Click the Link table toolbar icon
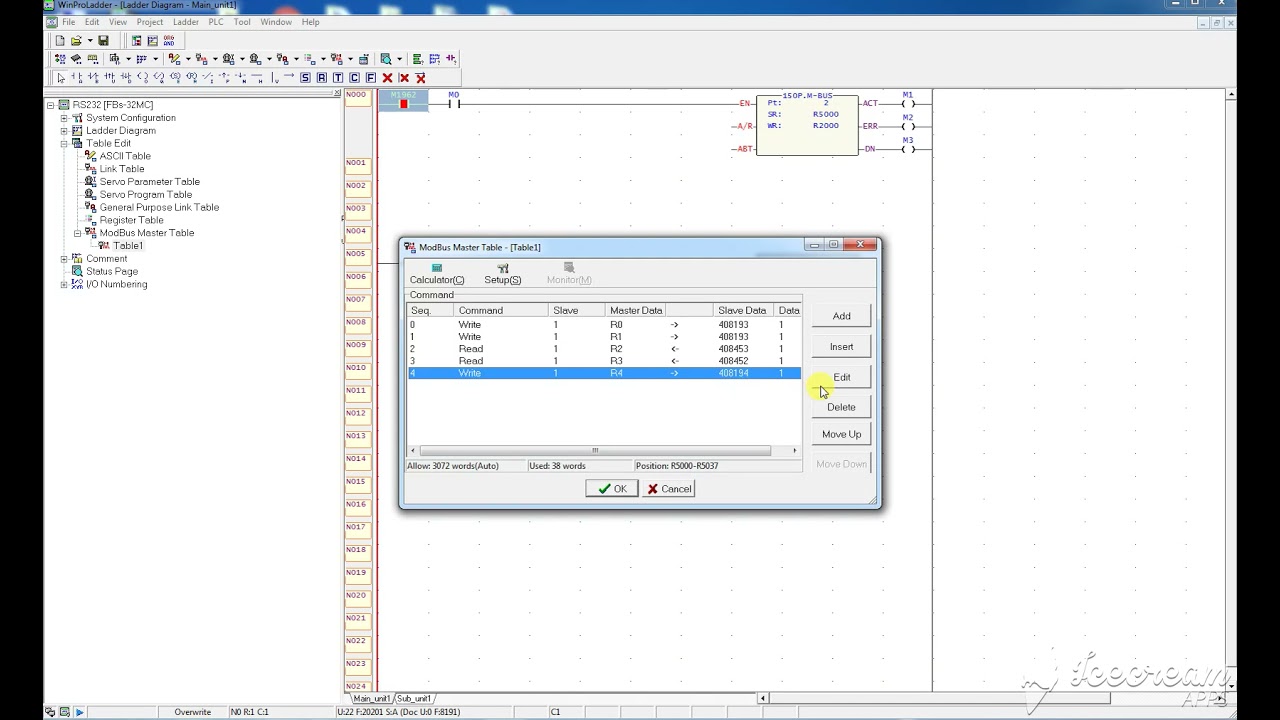This screenshot has height=720, width=1280. (201, 59)
